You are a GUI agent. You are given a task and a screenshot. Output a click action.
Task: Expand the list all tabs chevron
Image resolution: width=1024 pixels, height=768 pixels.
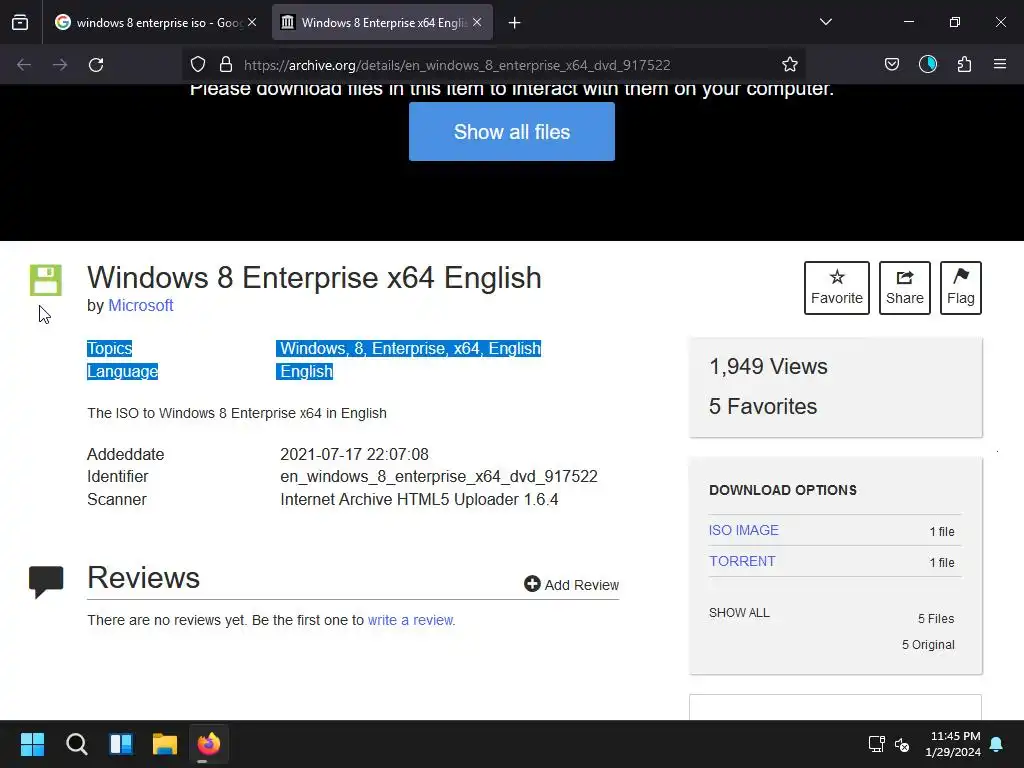(x=826, y=22)
